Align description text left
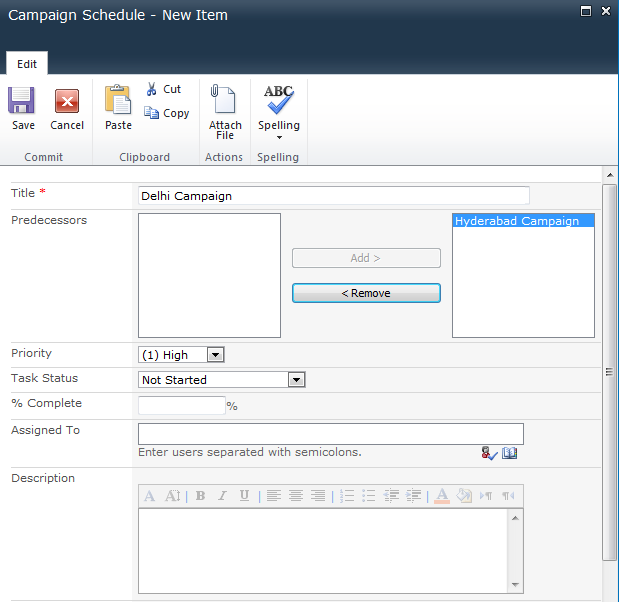The width and height of the screenshot is (619, 602). 274,496
